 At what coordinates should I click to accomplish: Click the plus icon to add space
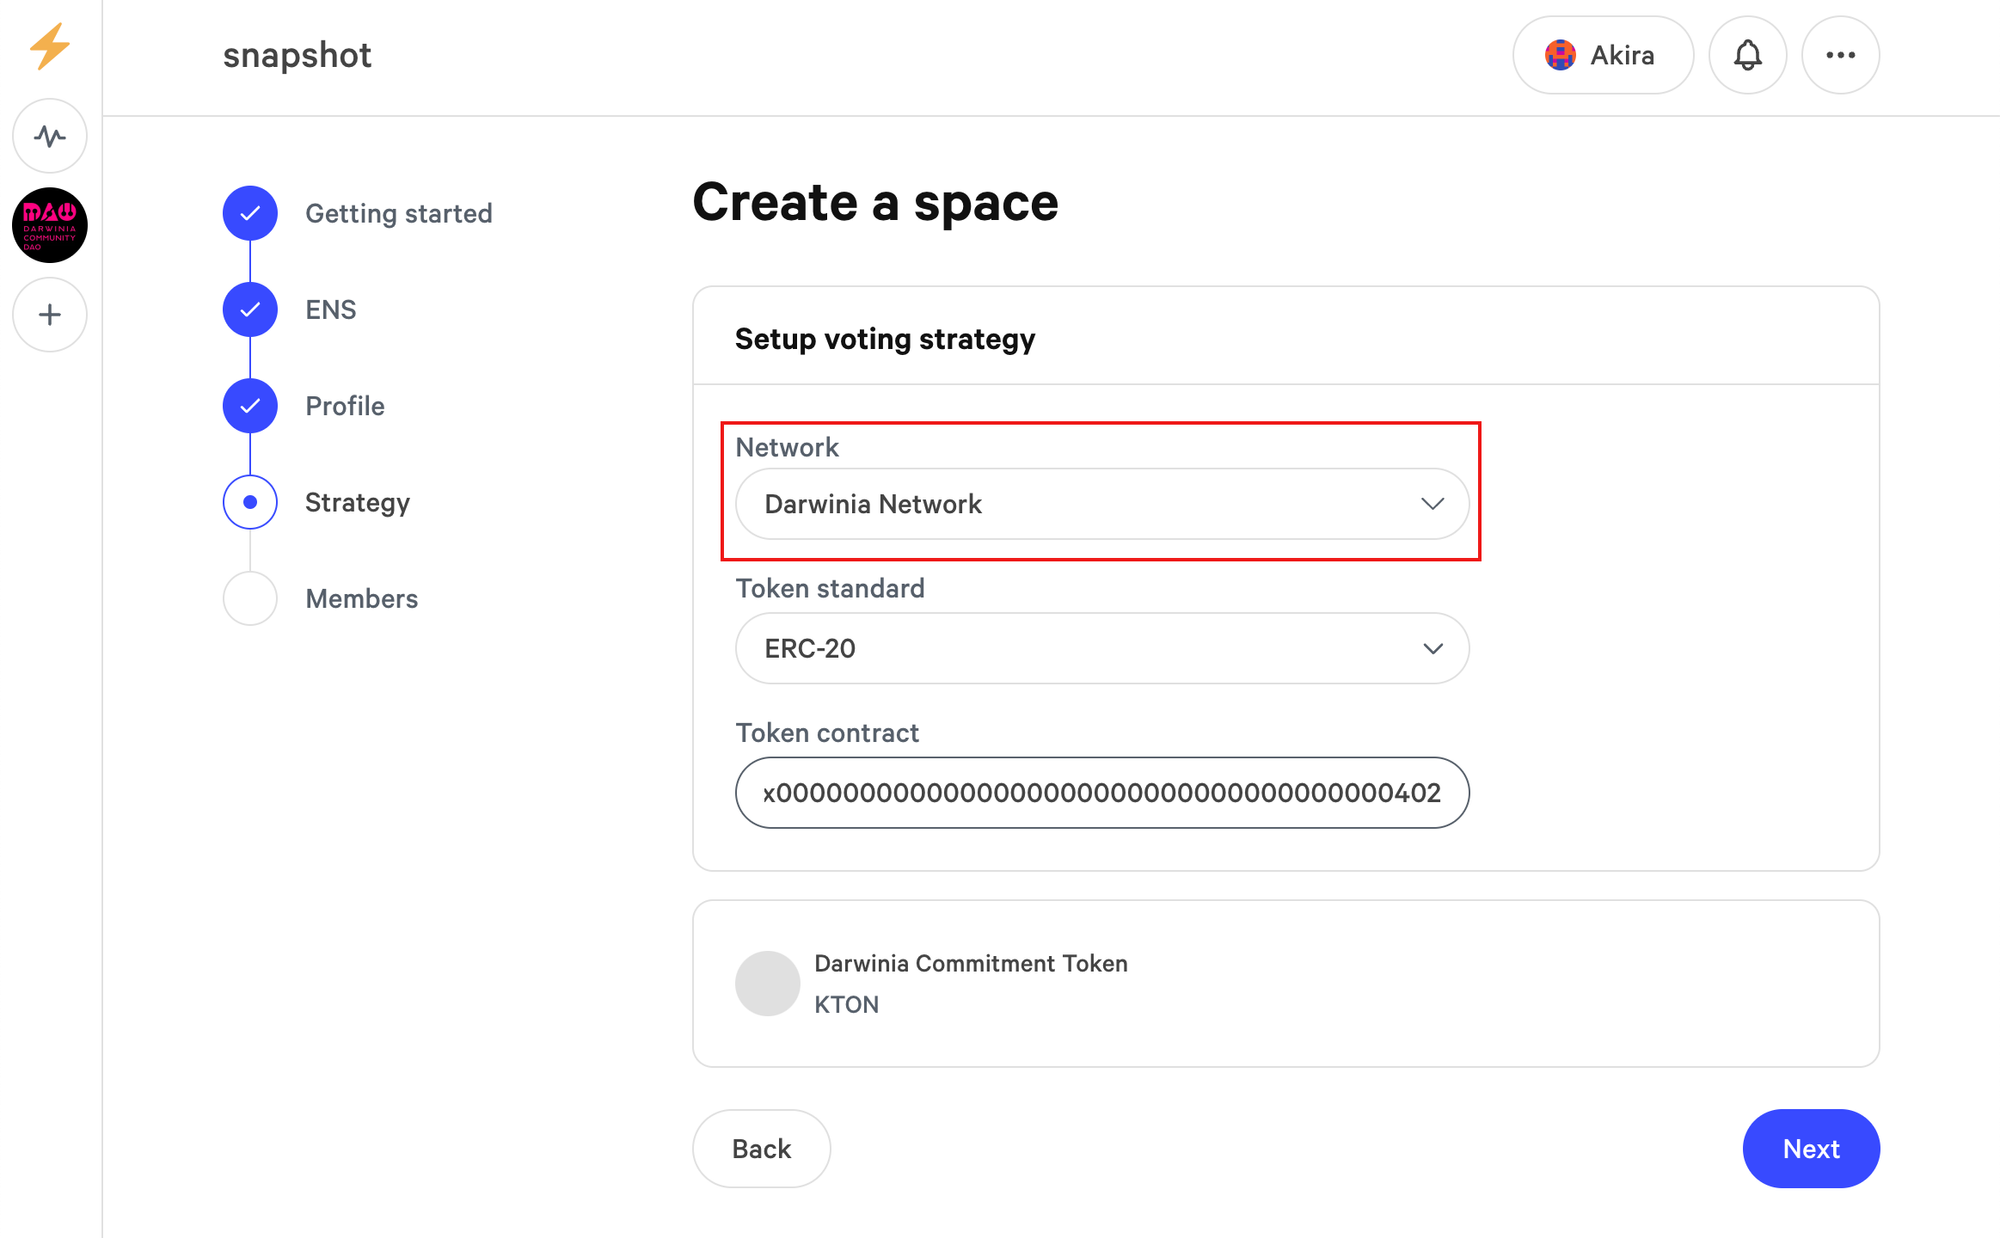[50, 315]
